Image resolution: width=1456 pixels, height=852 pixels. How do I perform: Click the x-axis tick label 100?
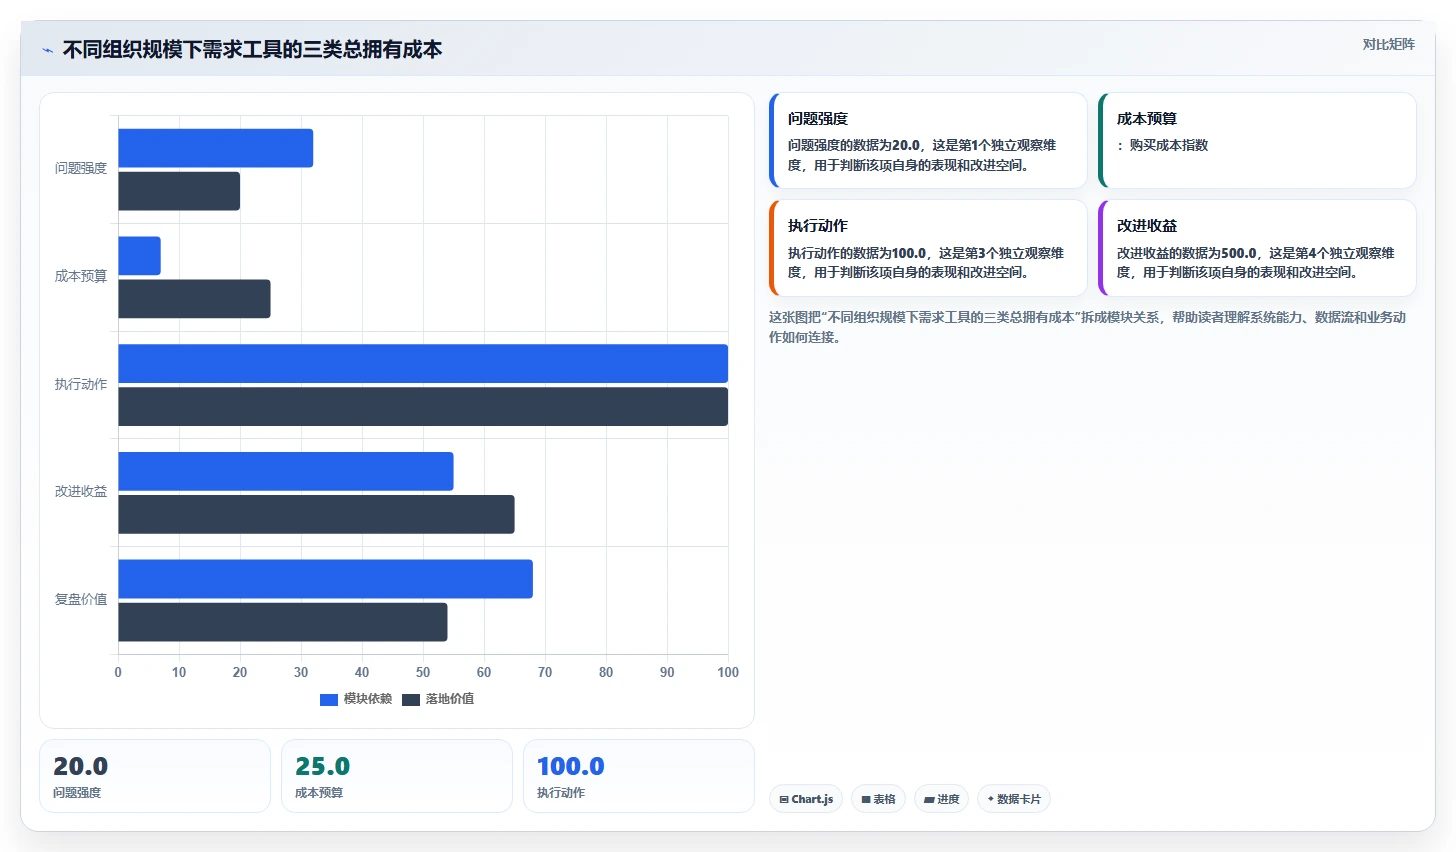[728, 672]
